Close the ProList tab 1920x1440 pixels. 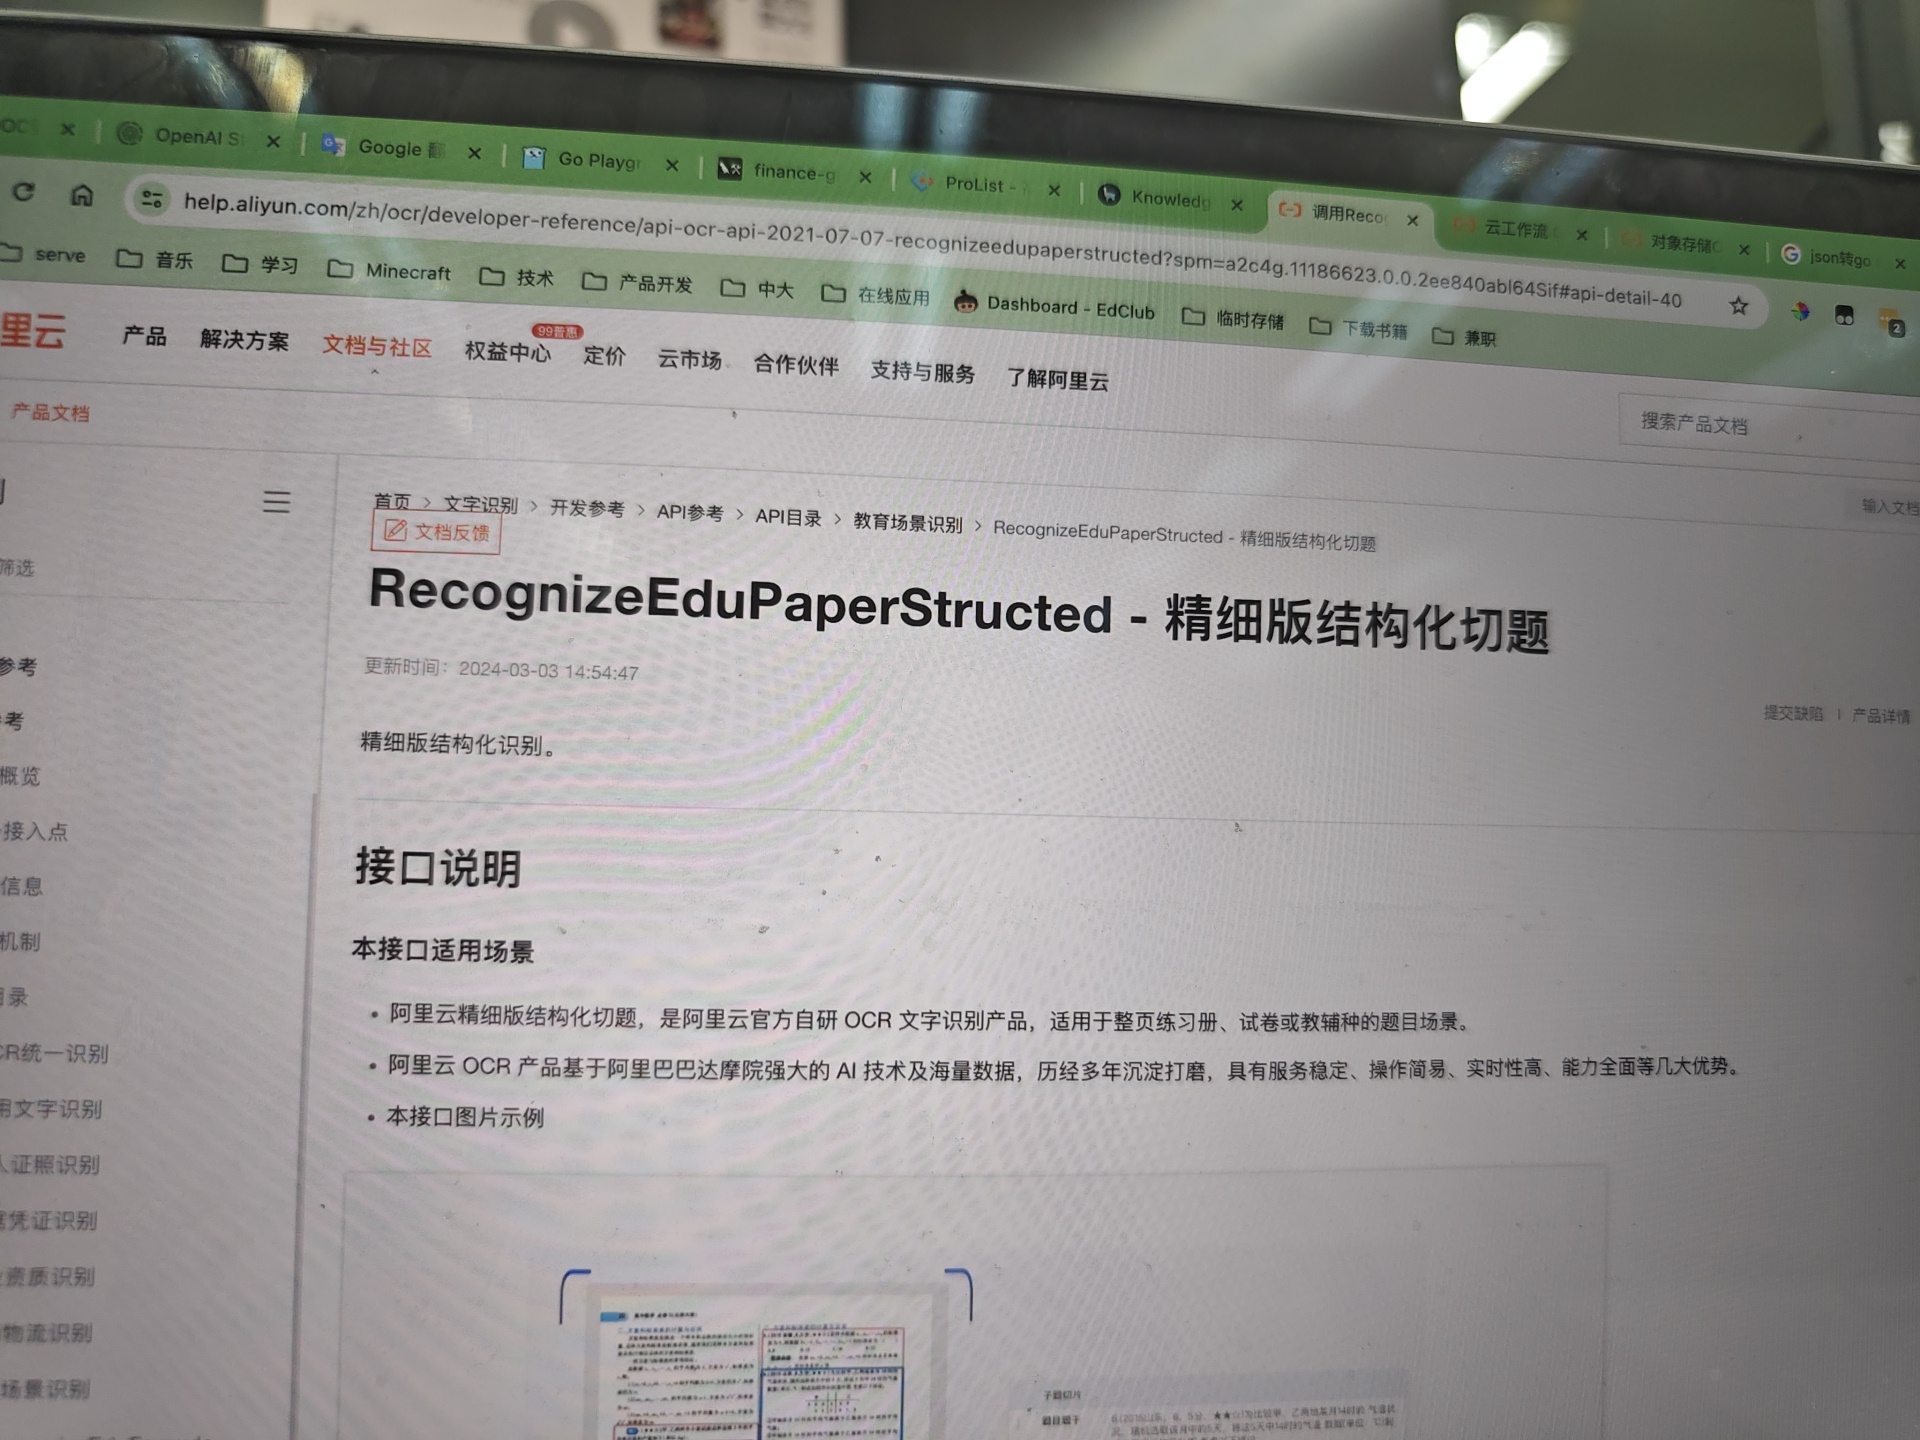pos(1054,190)
